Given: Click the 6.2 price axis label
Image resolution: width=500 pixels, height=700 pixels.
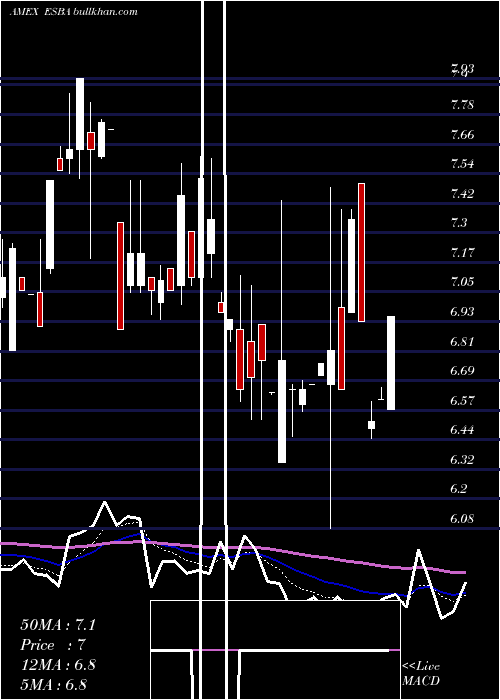Looking at the screenshot, I should click(459, 488).
